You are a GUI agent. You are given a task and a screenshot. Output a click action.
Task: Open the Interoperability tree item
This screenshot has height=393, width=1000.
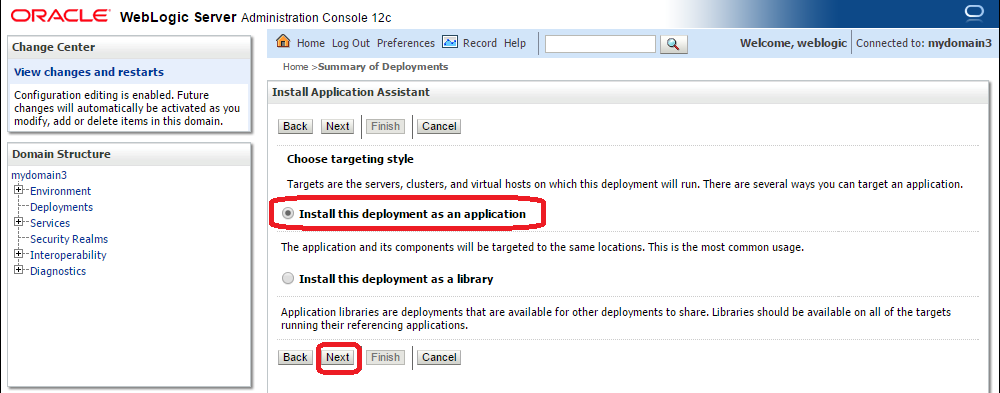tap(68, 255)
